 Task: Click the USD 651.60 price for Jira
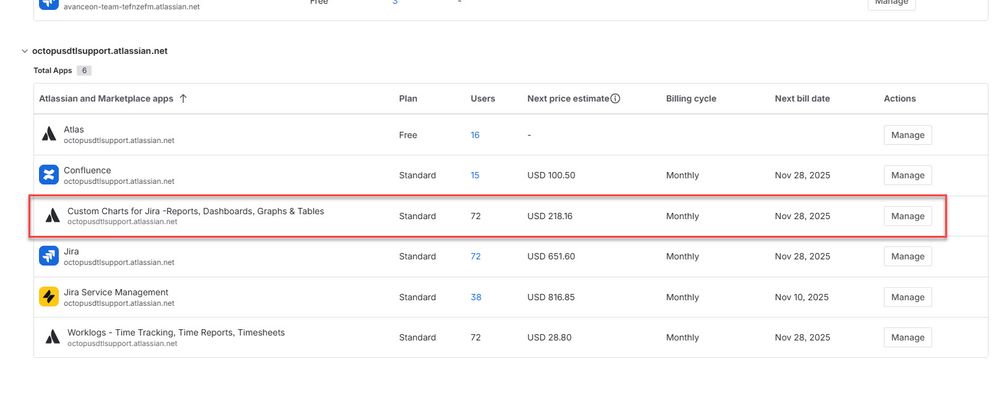pyautogui.click(x=551, y=257)
